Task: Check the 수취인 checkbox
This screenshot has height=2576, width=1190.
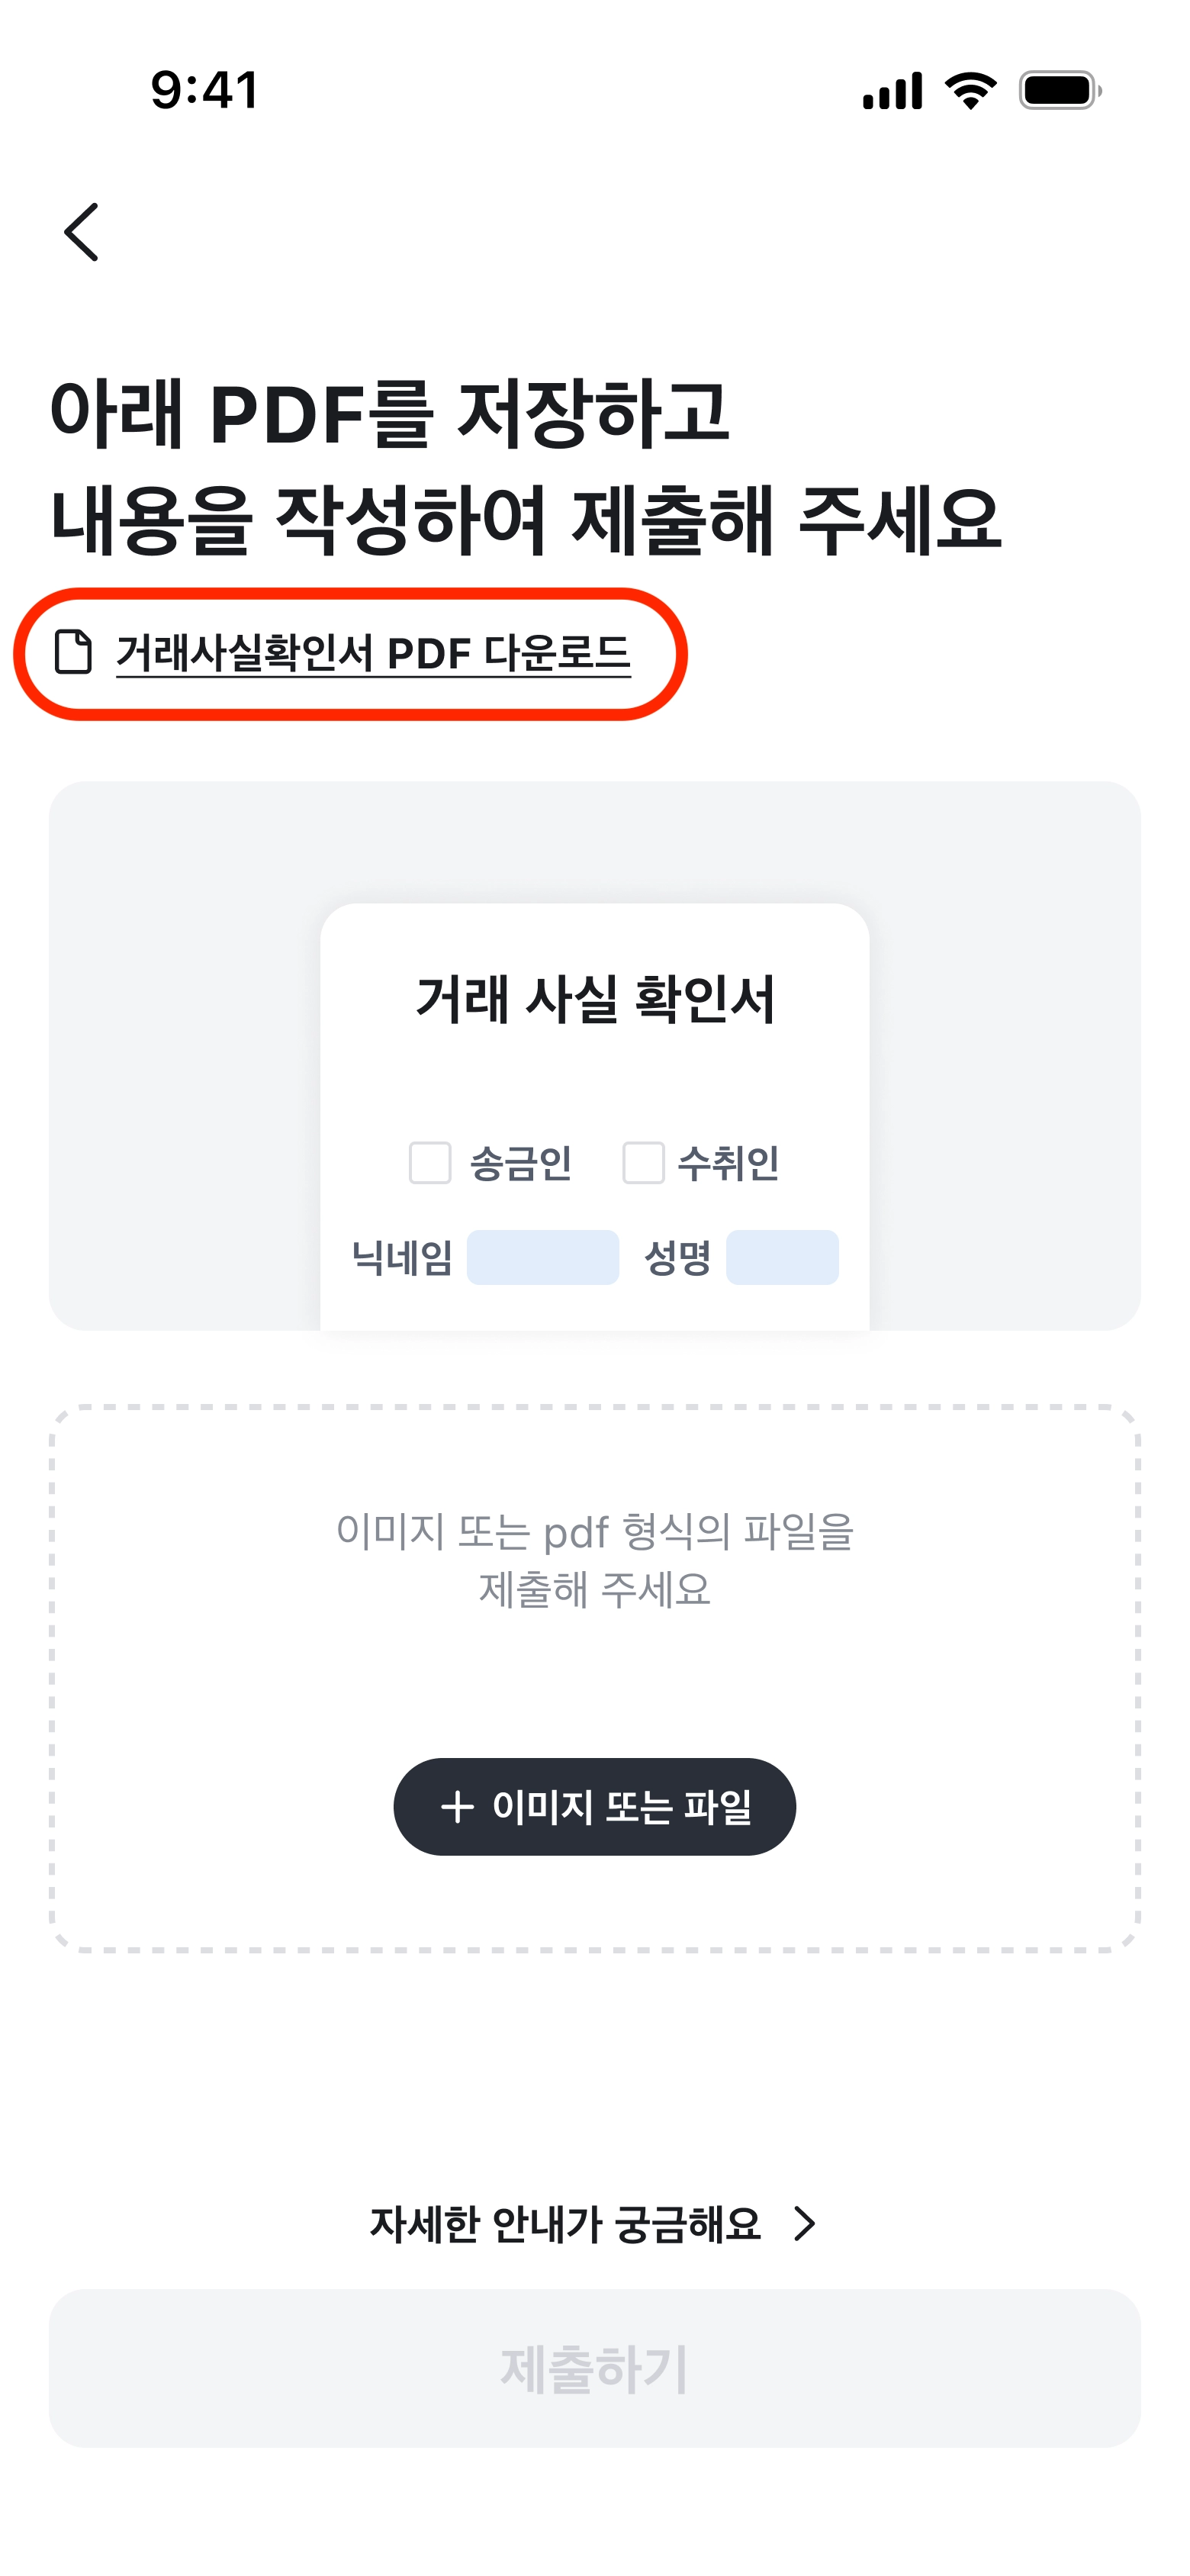Action: [643, 1163]
